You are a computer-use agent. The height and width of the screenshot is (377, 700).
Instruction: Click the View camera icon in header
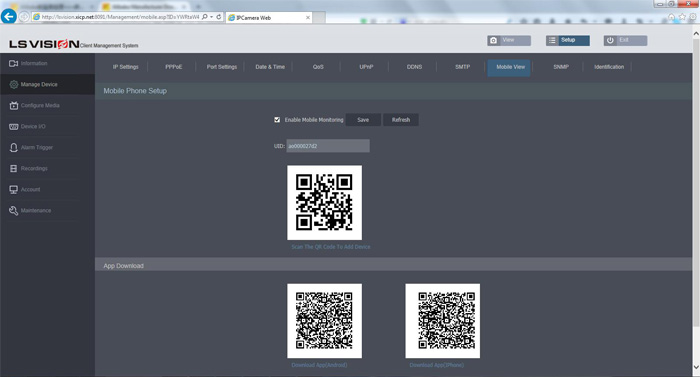[x=493, y=40]
